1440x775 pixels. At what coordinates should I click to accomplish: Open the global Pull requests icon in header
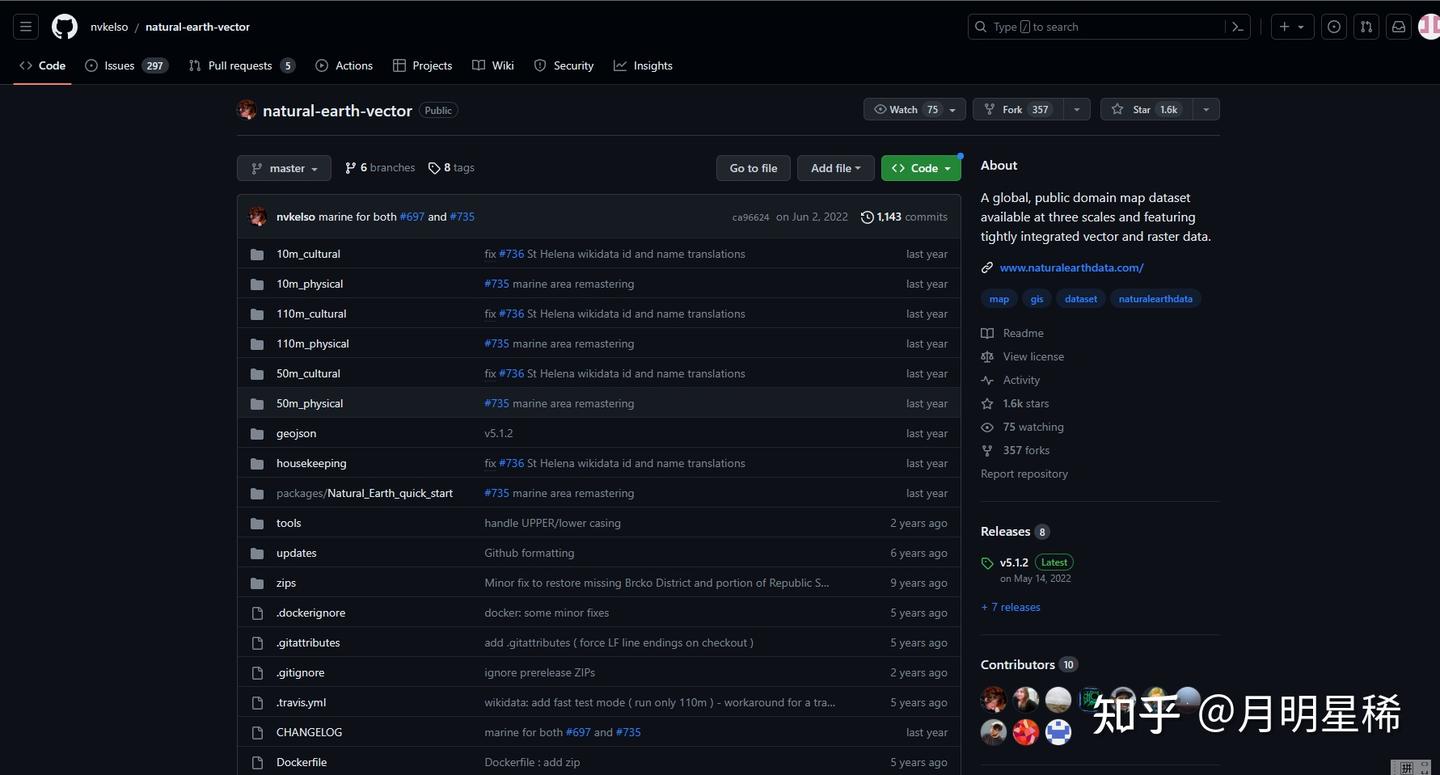(1367, 27)
